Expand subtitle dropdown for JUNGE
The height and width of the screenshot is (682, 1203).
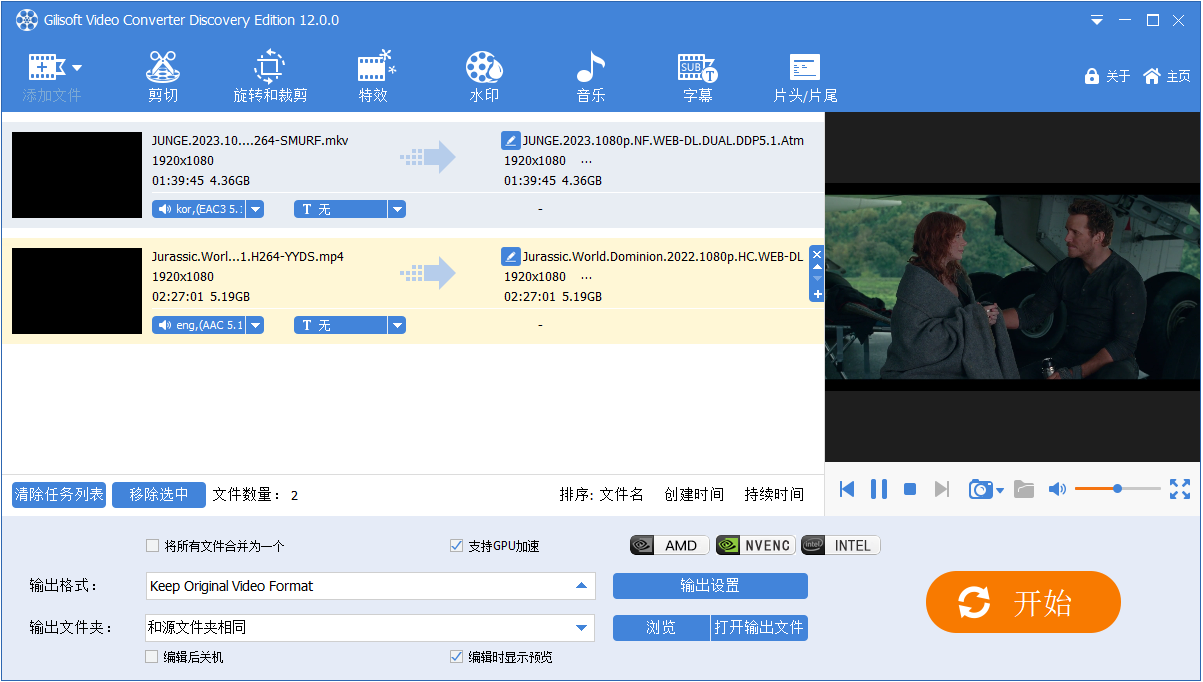pos(397,209)
